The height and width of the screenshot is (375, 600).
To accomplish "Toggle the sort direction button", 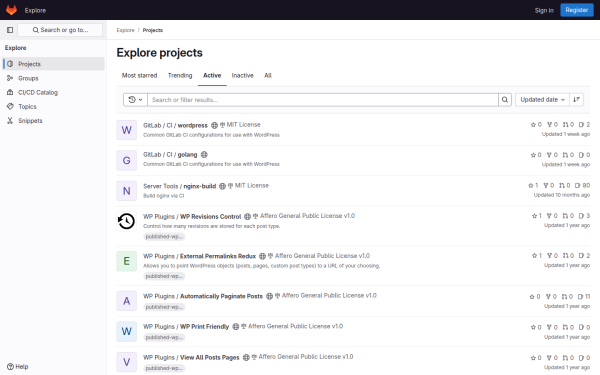I will coord(576,100).
